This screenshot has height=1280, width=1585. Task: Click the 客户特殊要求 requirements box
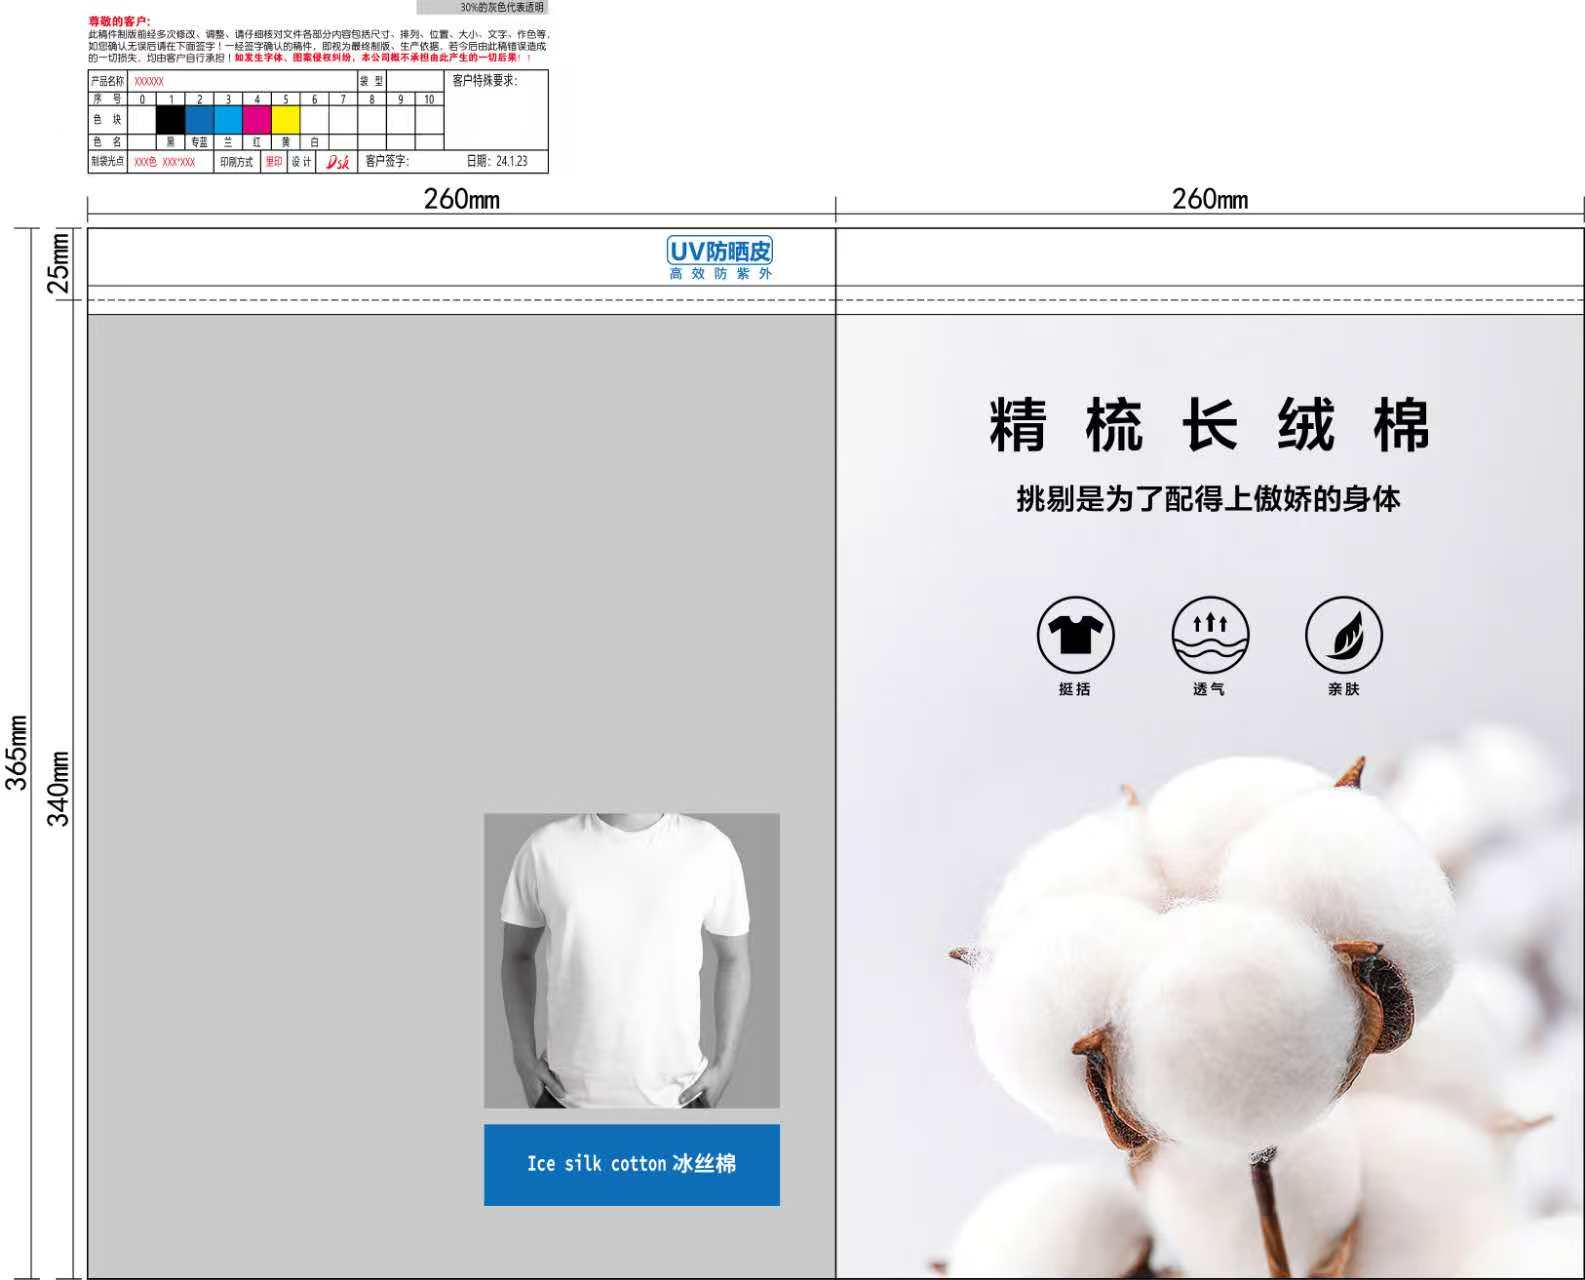[x=496, y=110]
